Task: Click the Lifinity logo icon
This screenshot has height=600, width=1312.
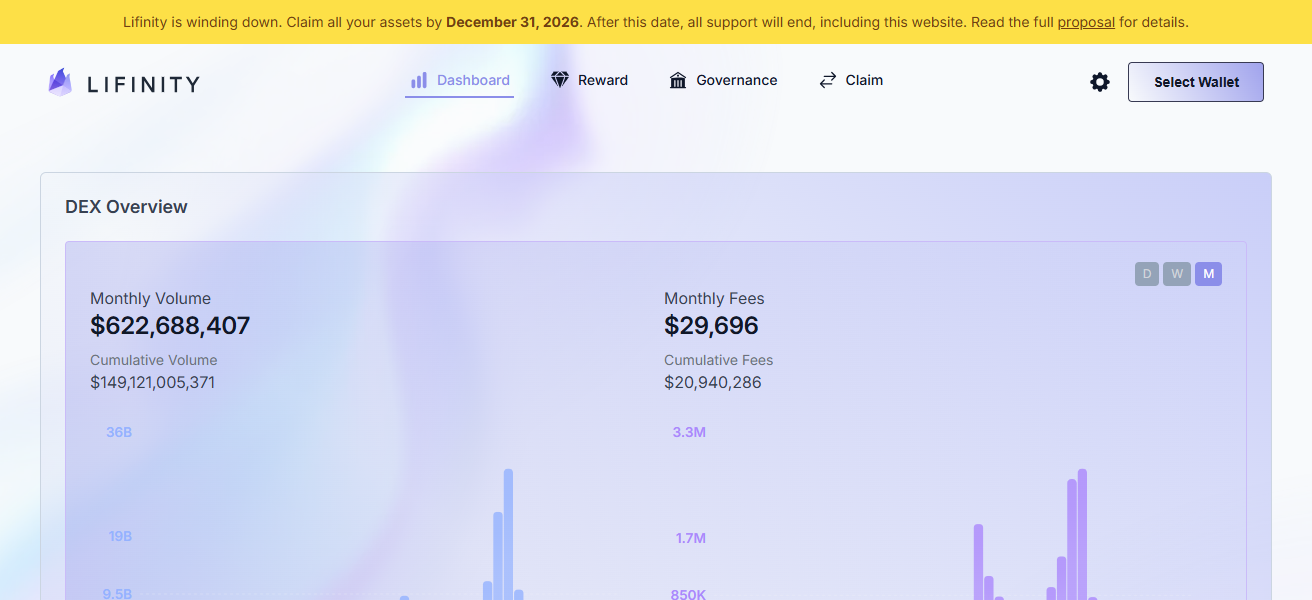Action: pyautogui.click(x=60, y=82)
